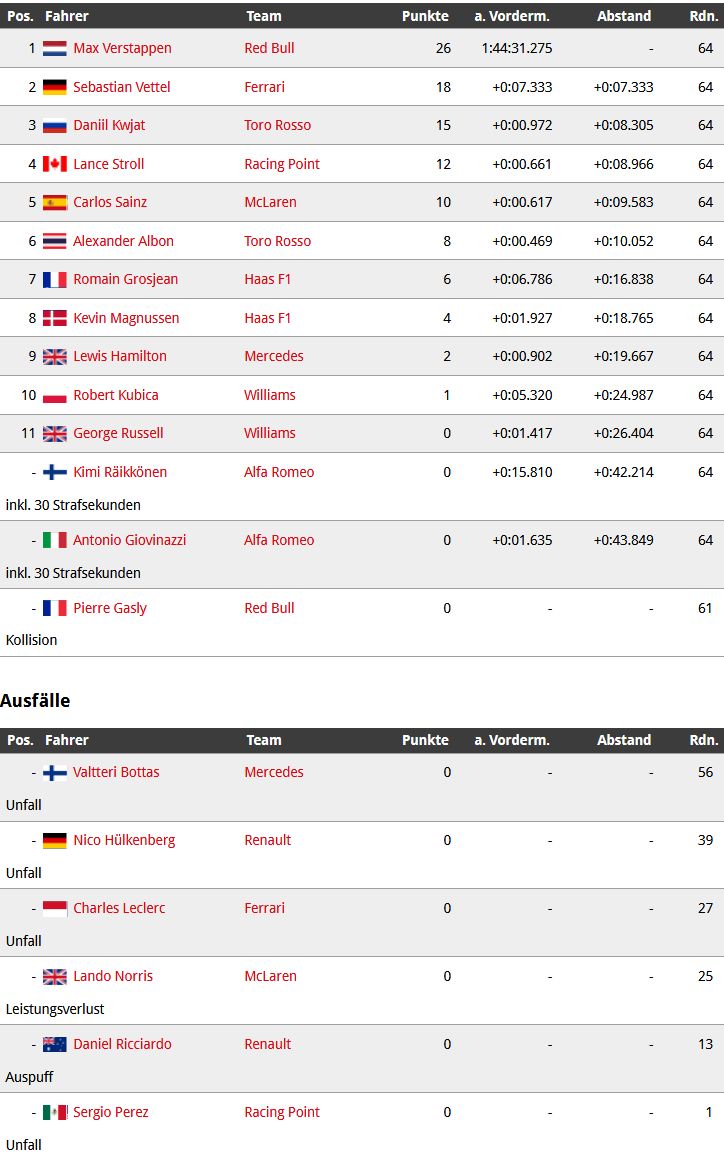Click the Netherlands flag beside Max Verstappen
Image resolution: width=724 pixels, height=1156 pixels.
(55, 49)
